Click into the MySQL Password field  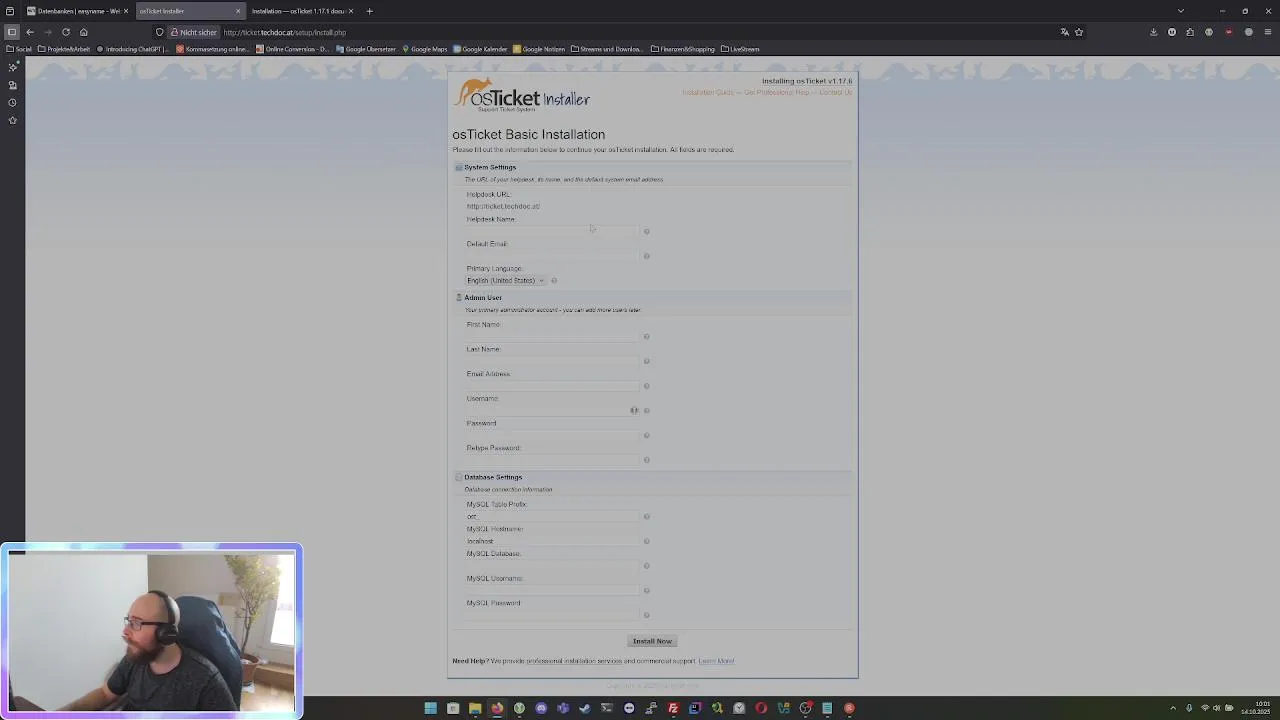[x=552, y=615]
